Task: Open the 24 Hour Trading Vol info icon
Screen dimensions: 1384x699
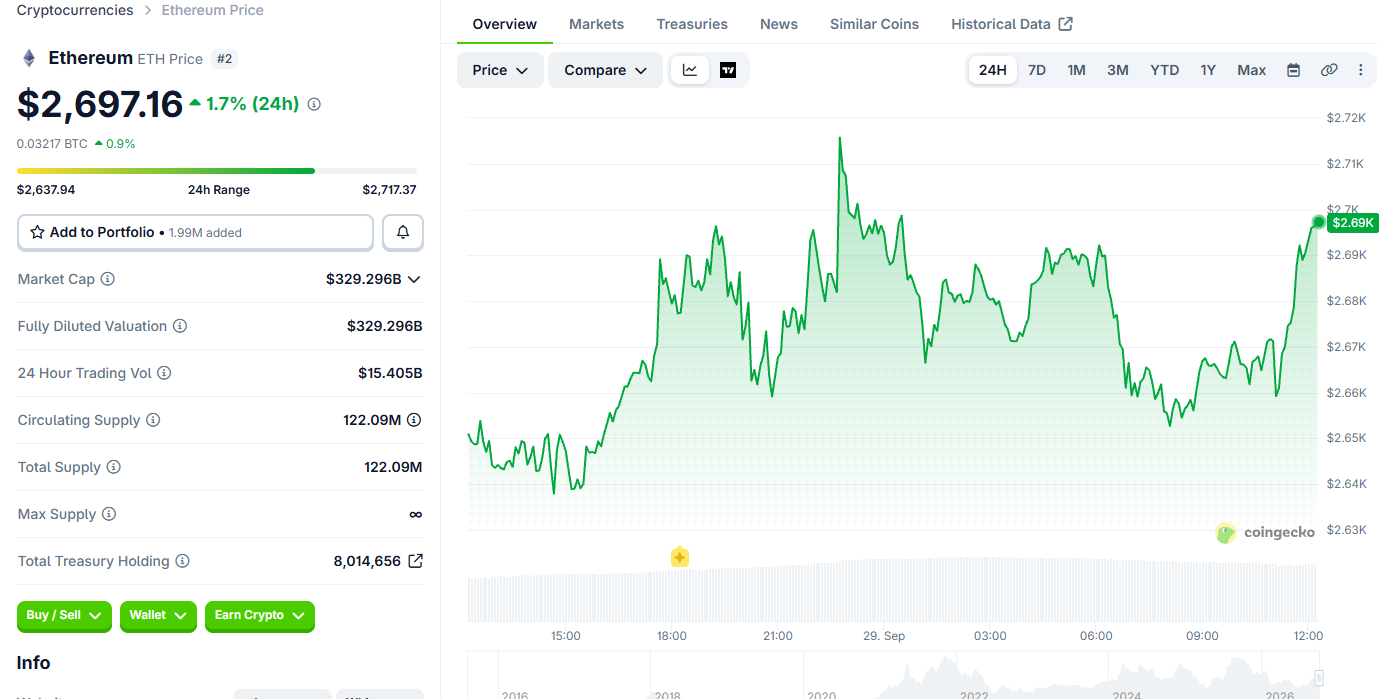Action: point(164,373)
